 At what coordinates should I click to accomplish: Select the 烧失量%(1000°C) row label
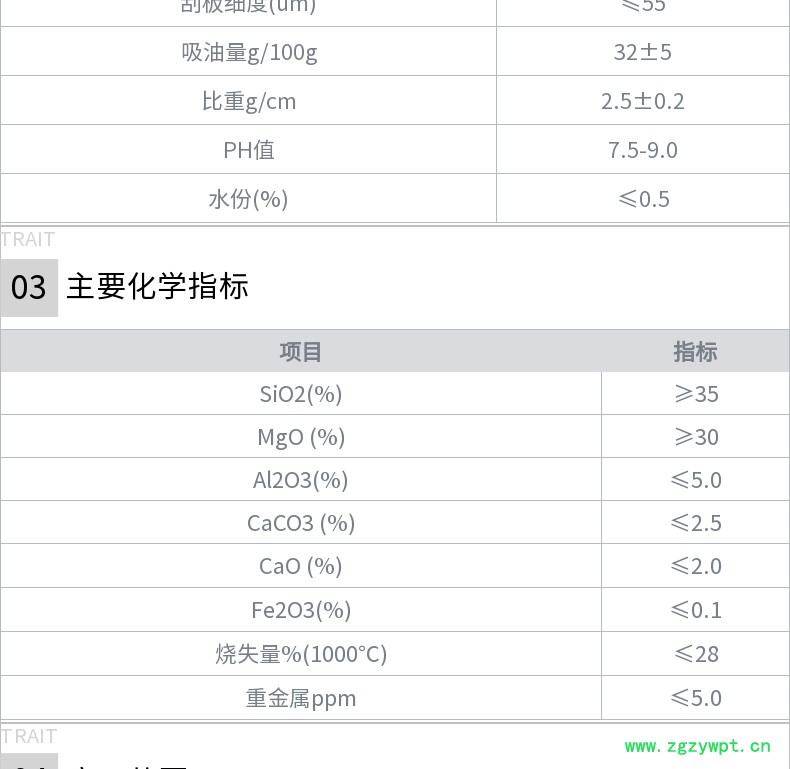pos(300,654)
